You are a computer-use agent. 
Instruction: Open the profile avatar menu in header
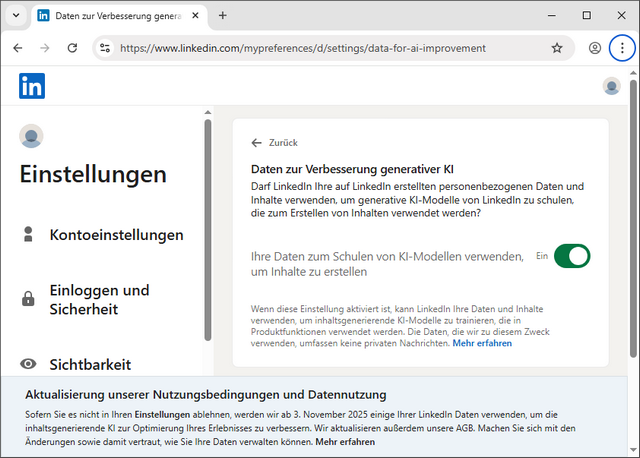coord(611,86)
